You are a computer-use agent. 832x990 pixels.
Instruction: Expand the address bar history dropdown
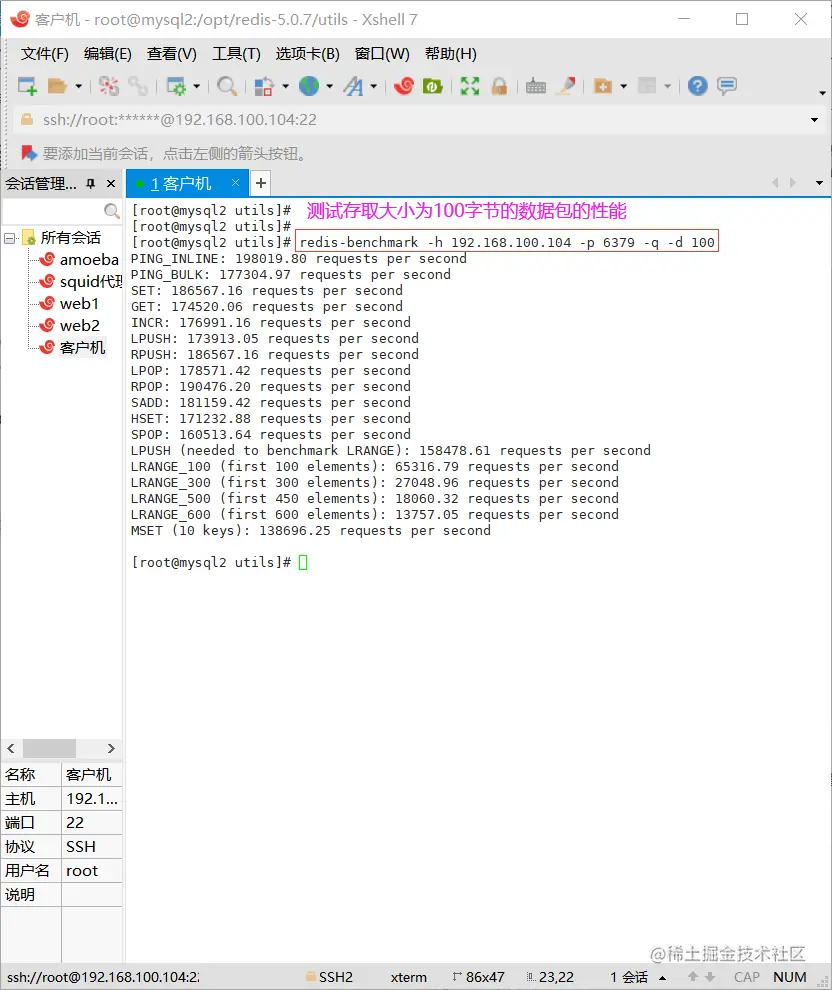pos(814,120)
